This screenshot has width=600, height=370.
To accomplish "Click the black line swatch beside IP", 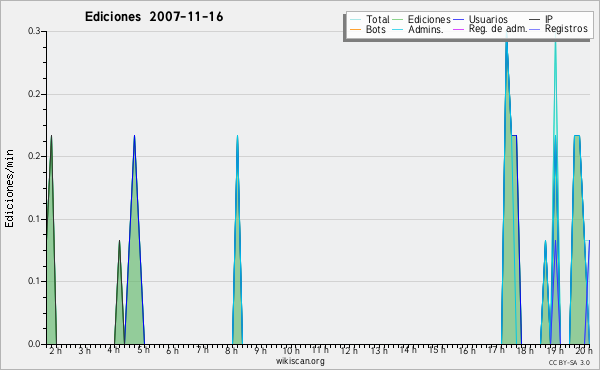I will click(535, 19).
